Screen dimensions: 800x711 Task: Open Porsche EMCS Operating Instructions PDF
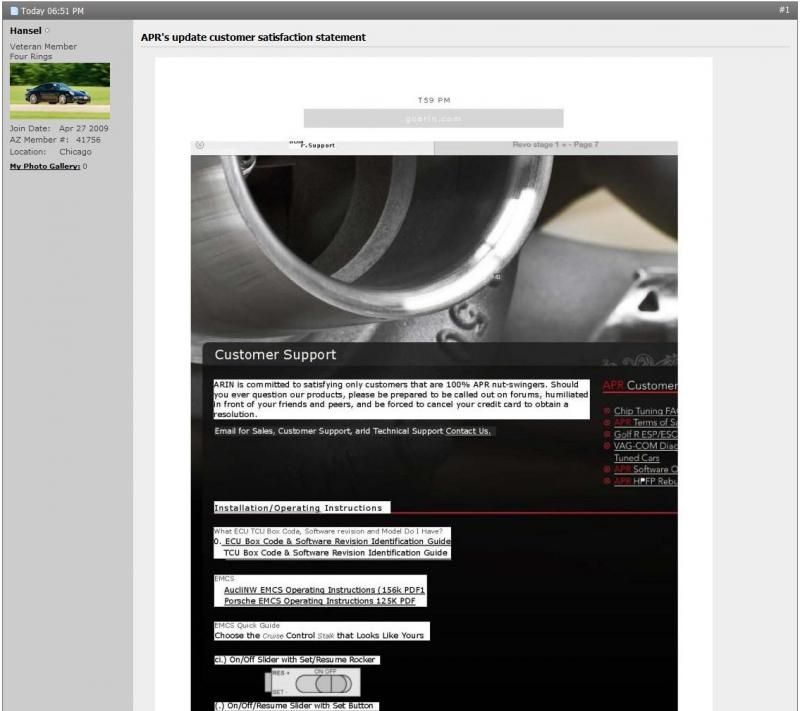pos(319,601)
